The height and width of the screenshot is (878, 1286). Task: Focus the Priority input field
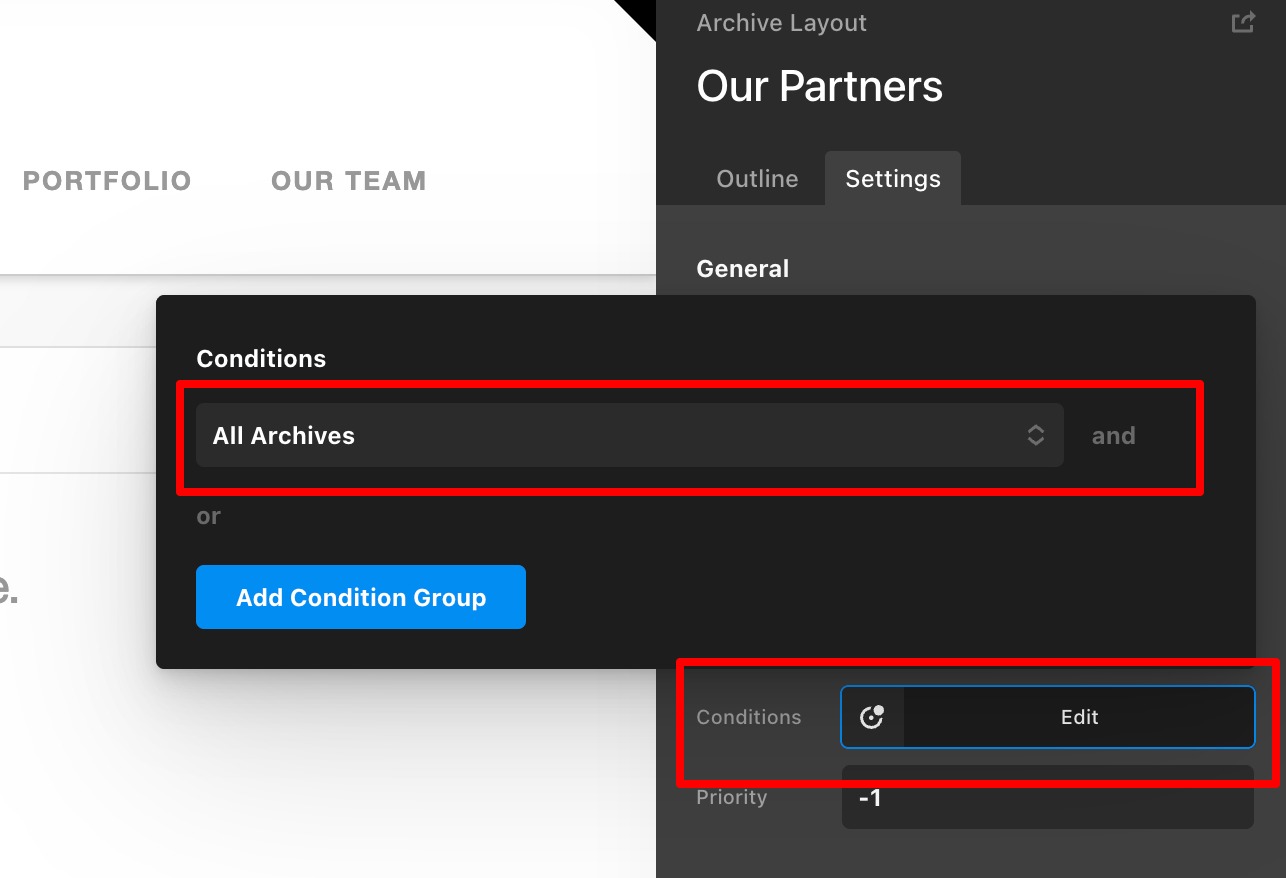tap(1046, 798)
